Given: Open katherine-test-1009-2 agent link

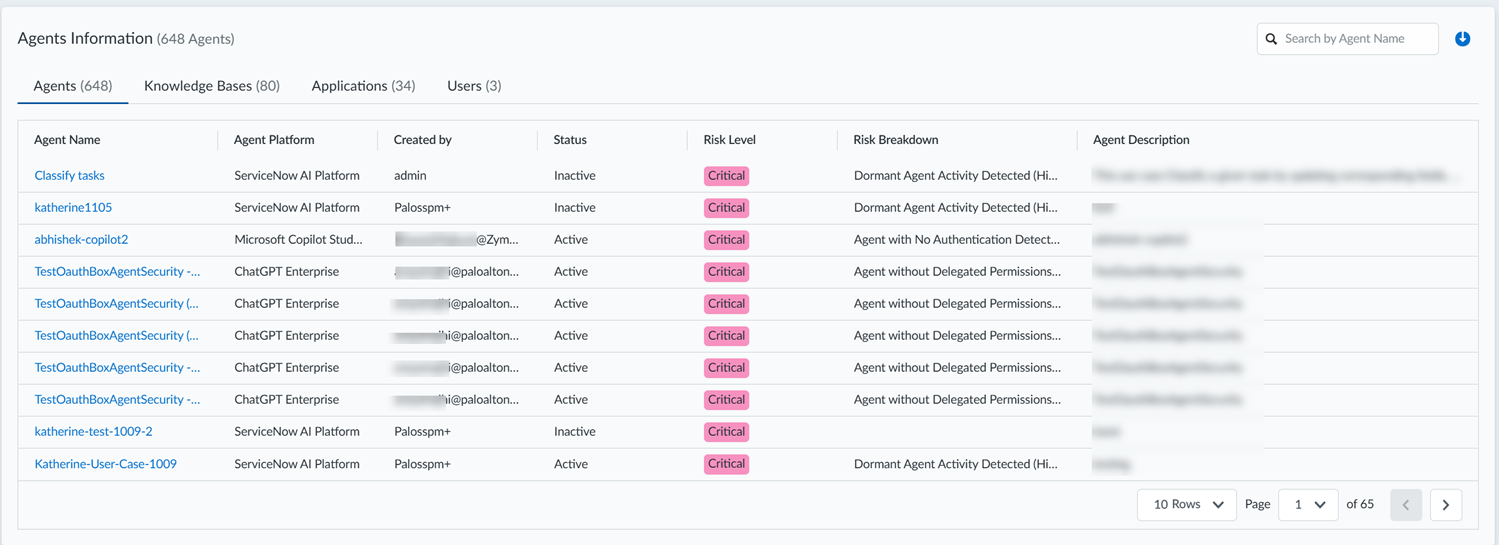Looking at the screenshot, I should pos(93,432).
